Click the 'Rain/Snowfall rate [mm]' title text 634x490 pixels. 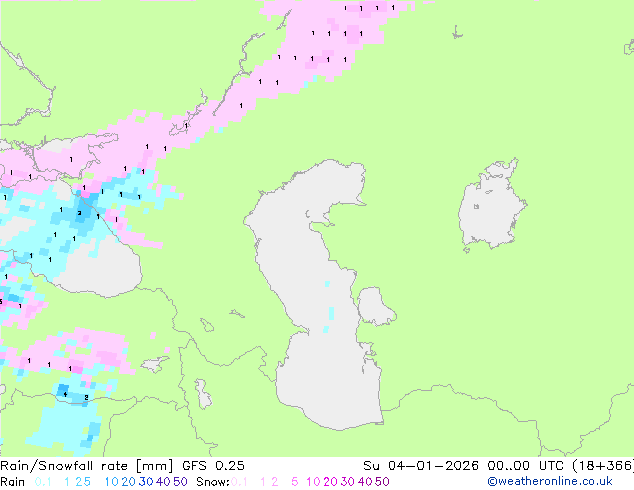87,466
